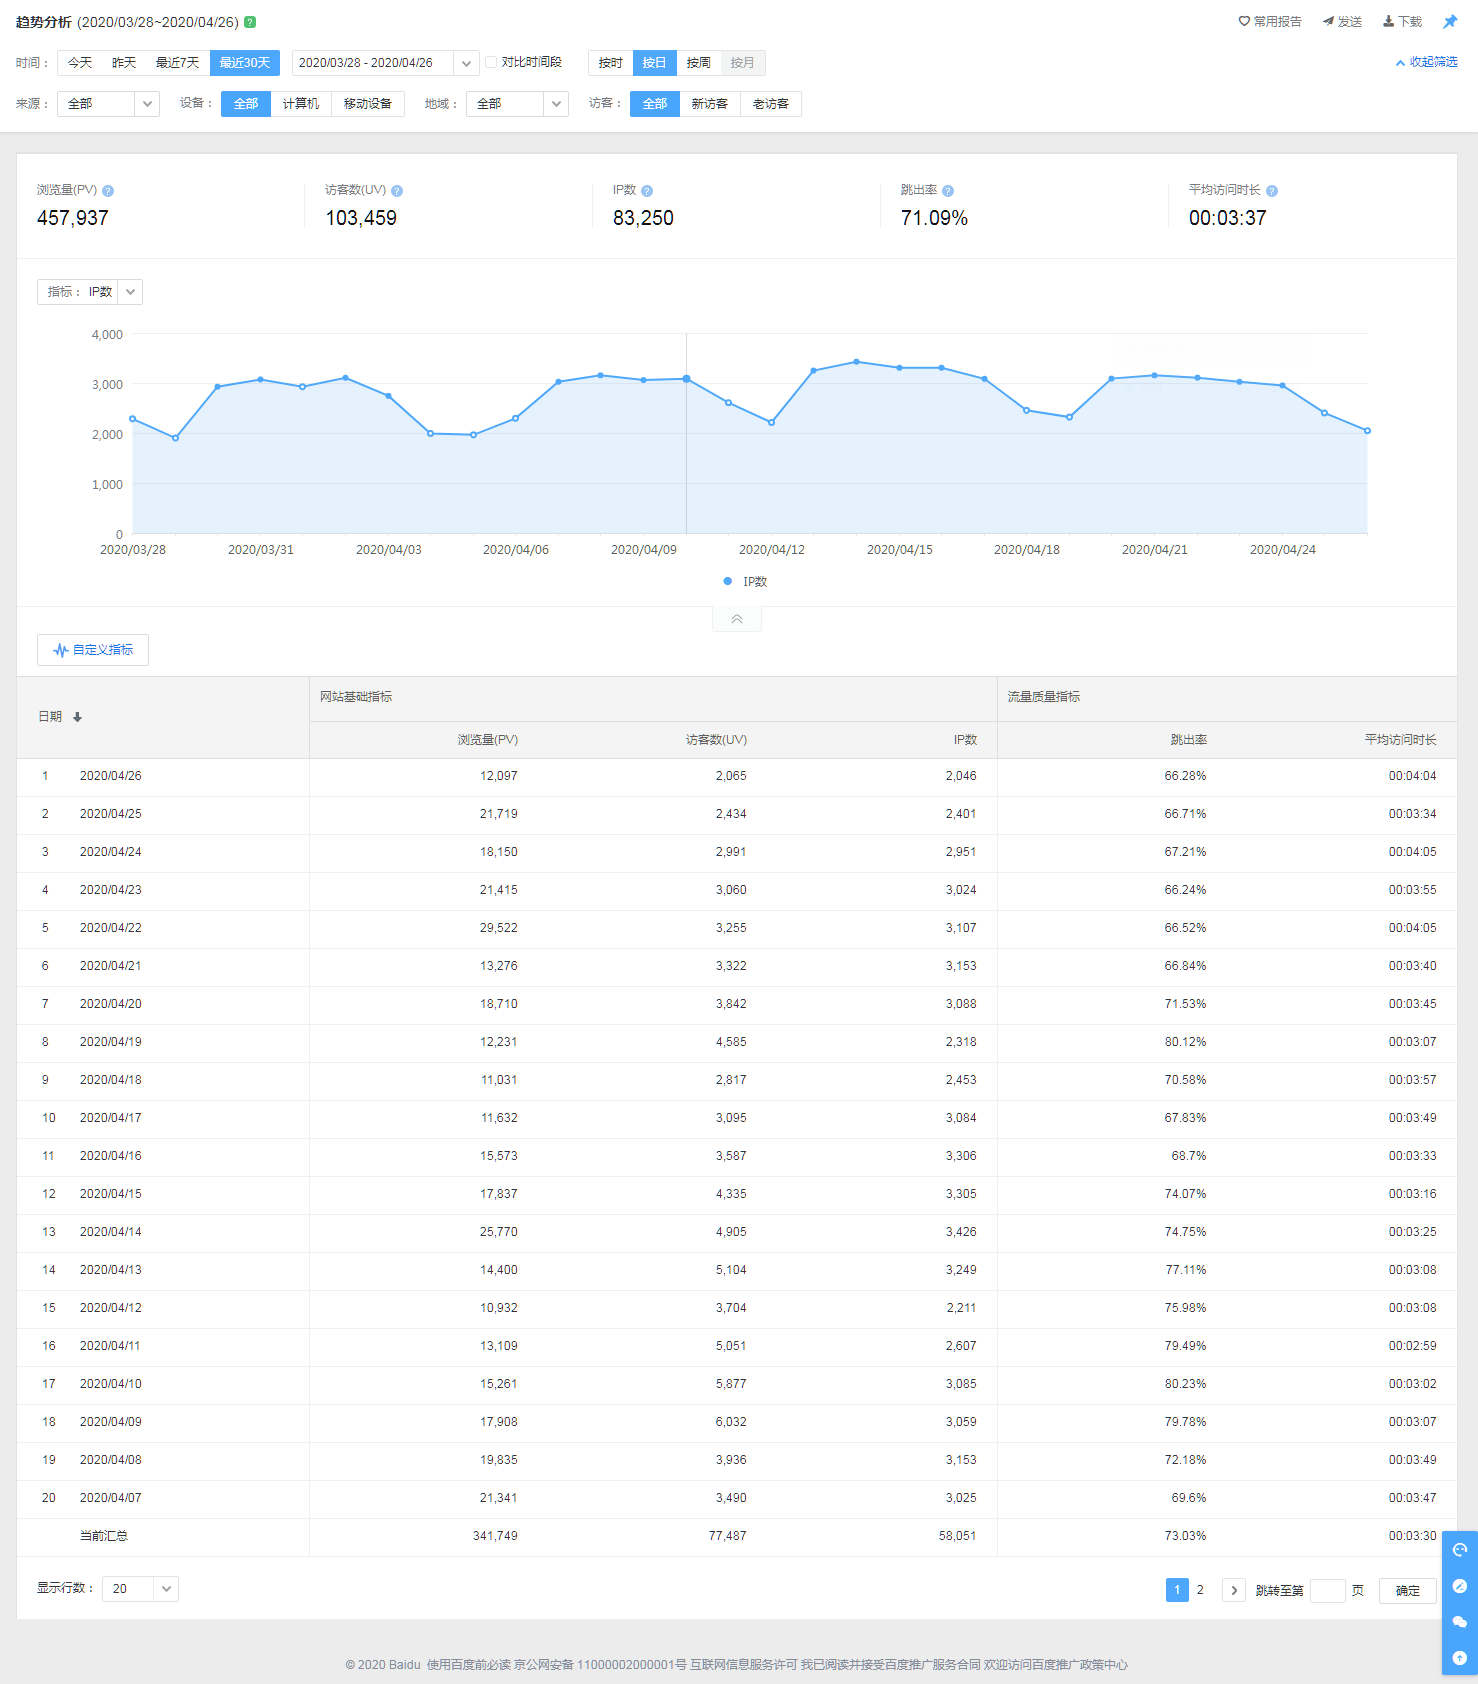Screen dimensions: 1478x1684
Task: Open help tooltip for 访客数(UV)
Action: 397,191
